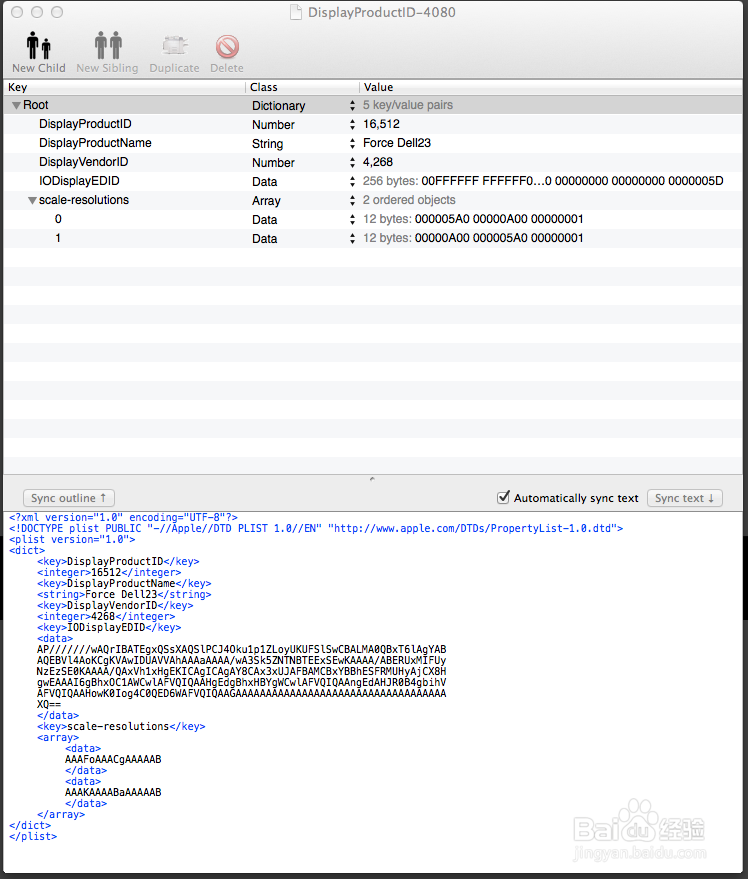
Task: Select array item 1 key
Action: point(58,238)
